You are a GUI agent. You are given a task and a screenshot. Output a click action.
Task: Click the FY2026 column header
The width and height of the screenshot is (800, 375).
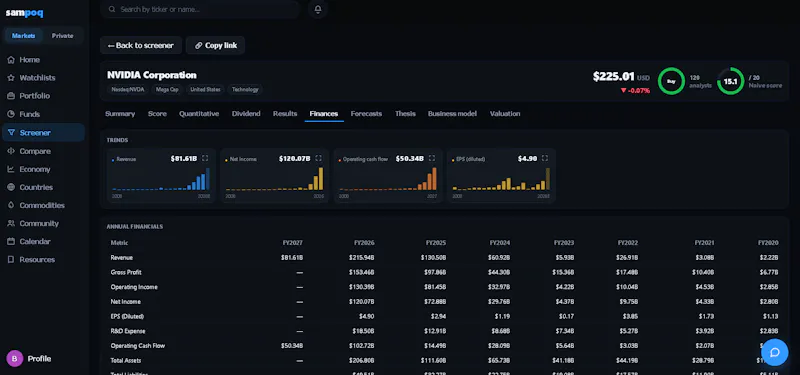(364, 243)
